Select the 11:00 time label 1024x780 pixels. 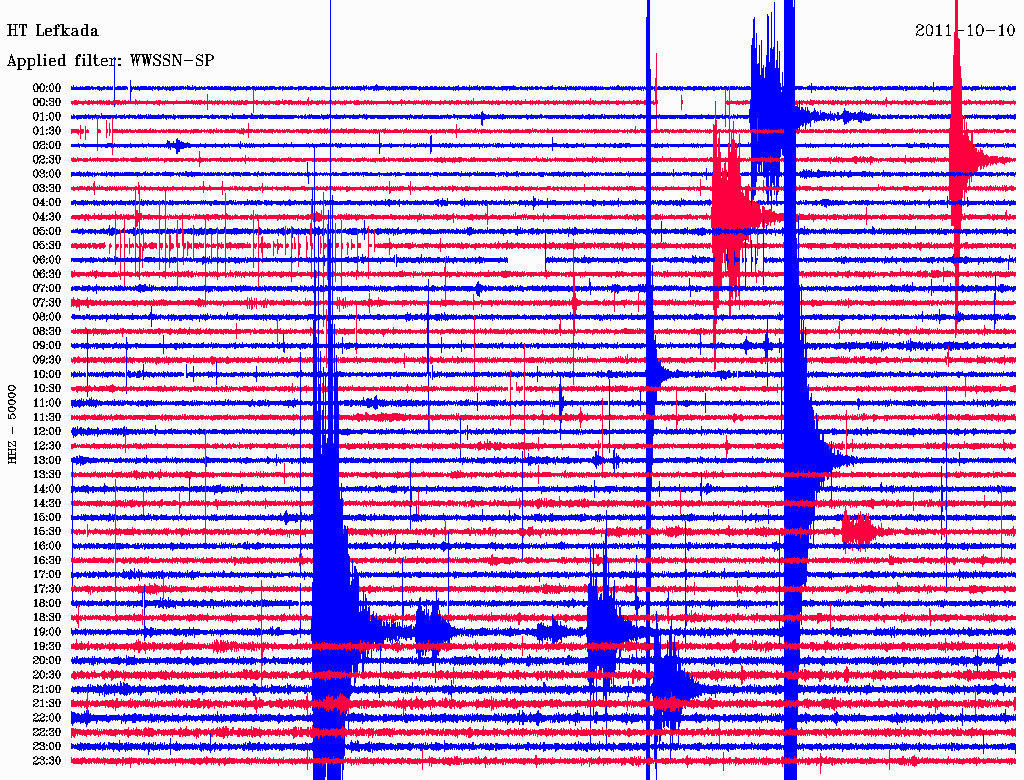tap(47, 403)
